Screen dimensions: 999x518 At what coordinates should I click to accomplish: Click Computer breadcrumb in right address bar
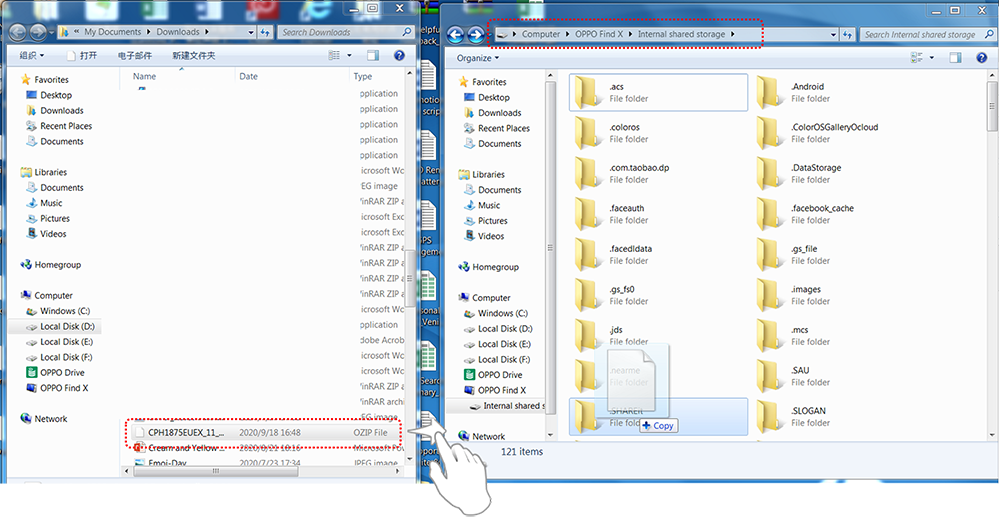click(x=540, y=34)
